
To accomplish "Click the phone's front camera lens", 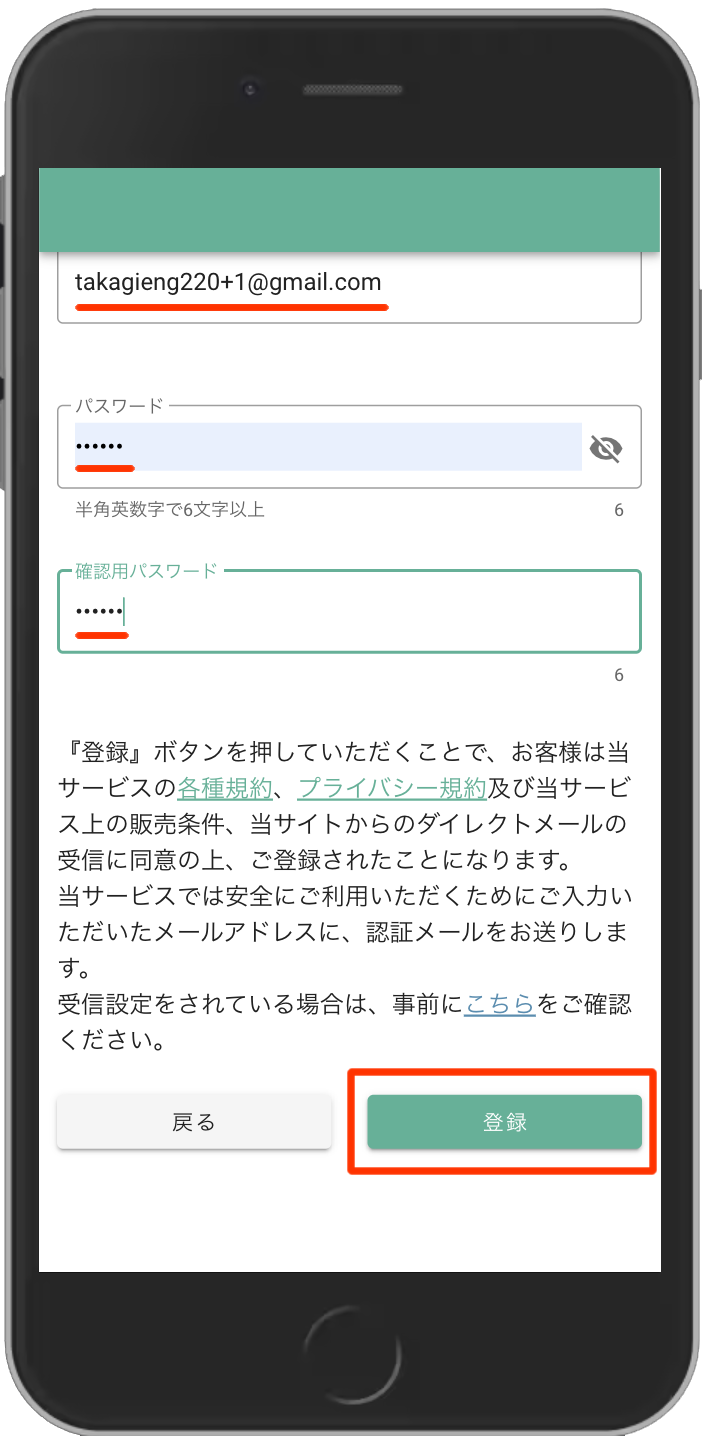I will point(250,89).
